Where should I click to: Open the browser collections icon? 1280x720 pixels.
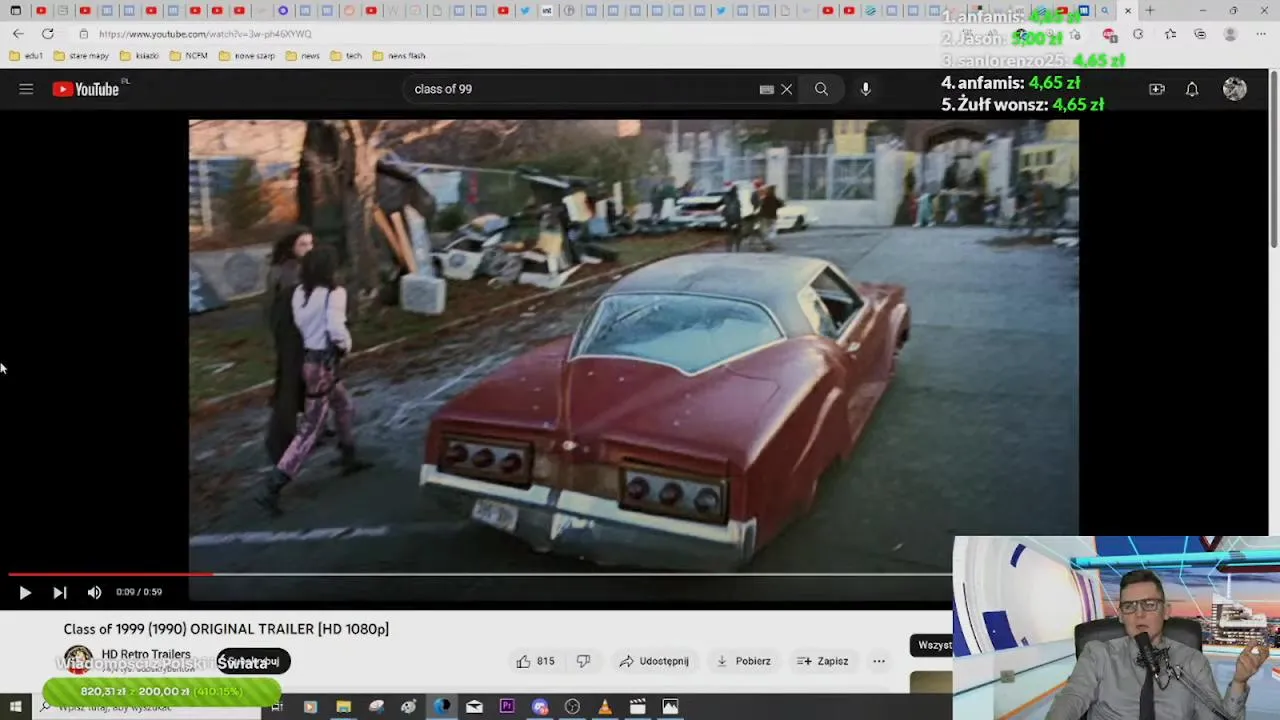coord(1200,34)
